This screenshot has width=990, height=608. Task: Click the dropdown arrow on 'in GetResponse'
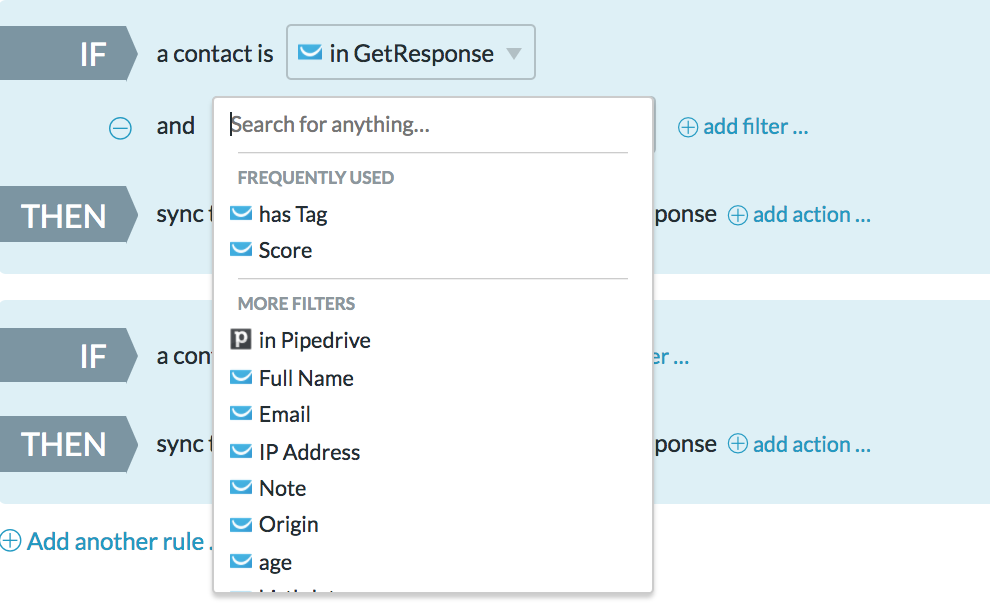click(514, 54)
